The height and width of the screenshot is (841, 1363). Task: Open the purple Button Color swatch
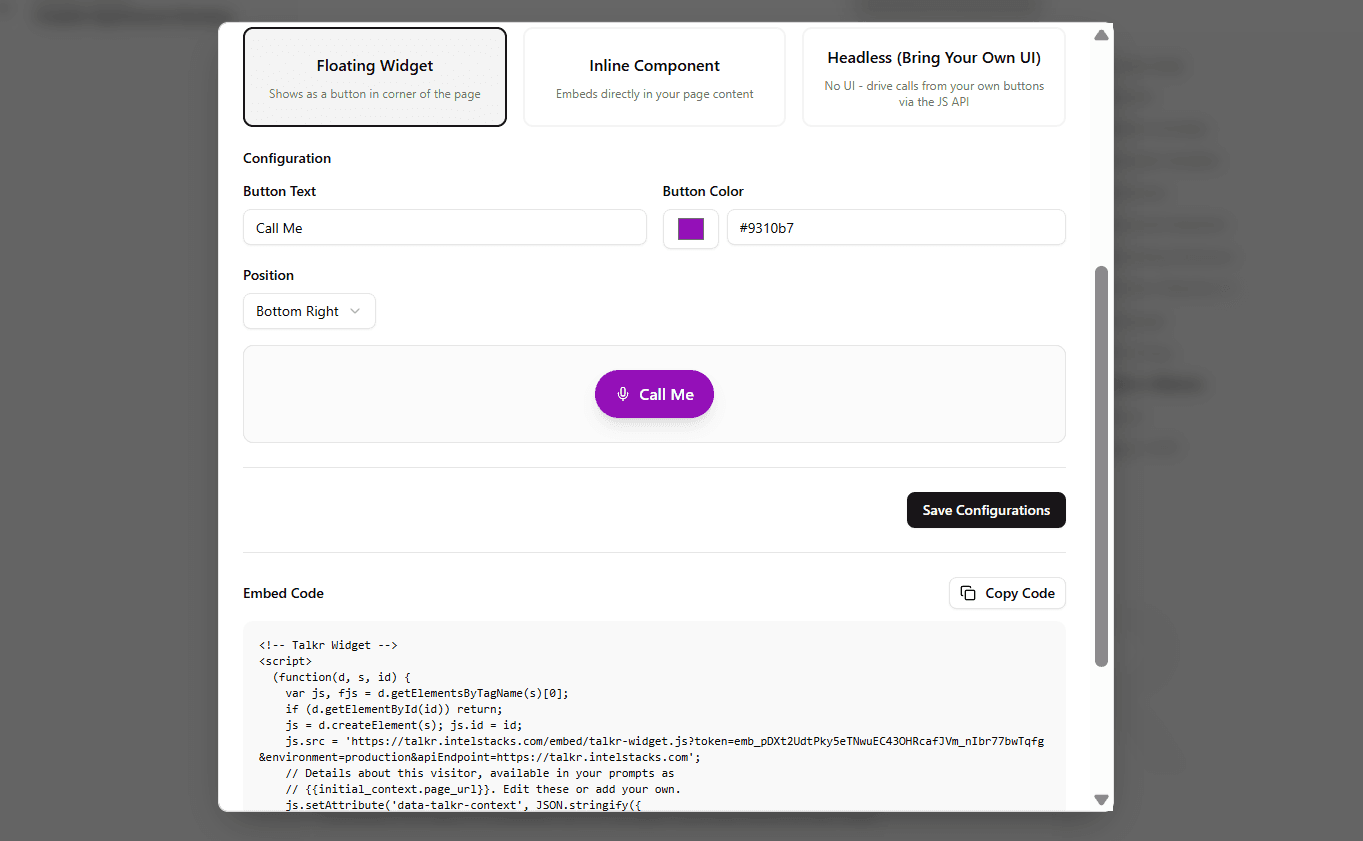[x=691, y=229]
